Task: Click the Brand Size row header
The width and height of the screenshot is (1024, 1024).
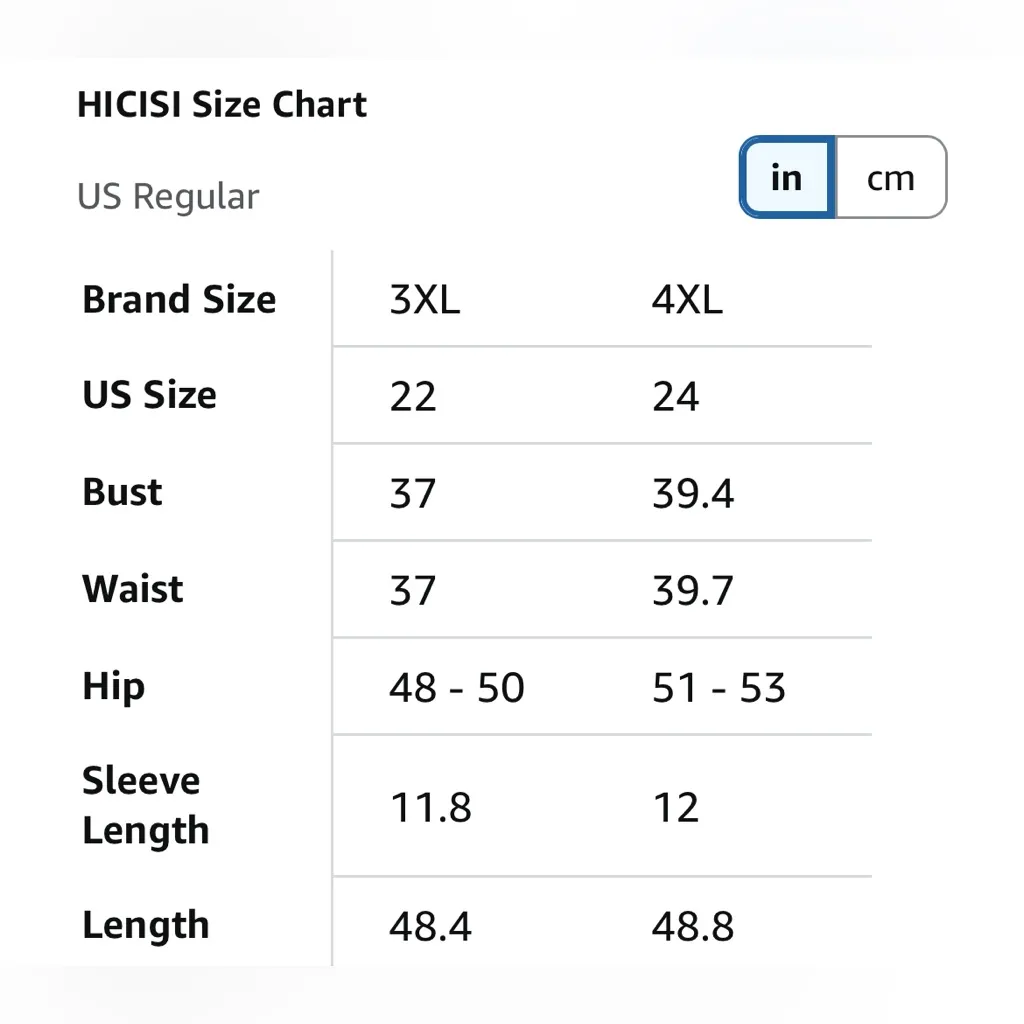Action: [x=179, y=299]
